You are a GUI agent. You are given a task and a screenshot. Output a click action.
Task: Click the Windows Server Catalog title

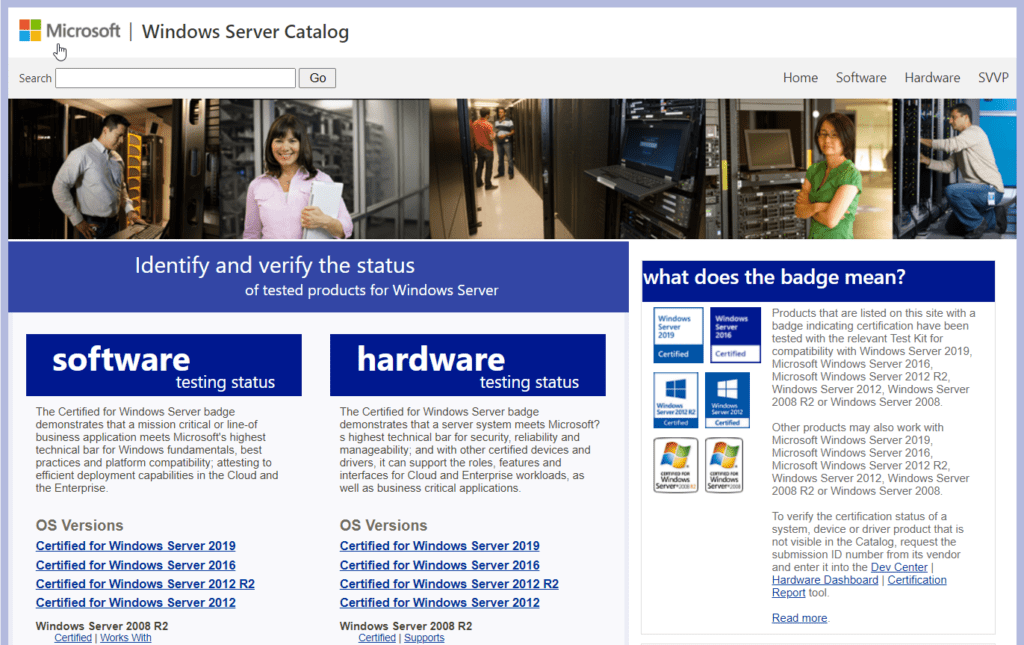[245, 31]
